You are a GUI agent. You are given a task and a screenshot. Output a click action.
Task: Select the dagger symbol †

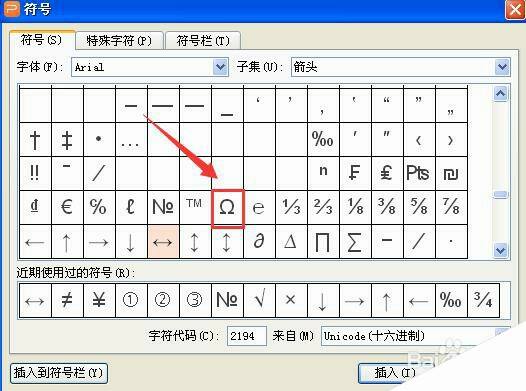coord(35,140)
